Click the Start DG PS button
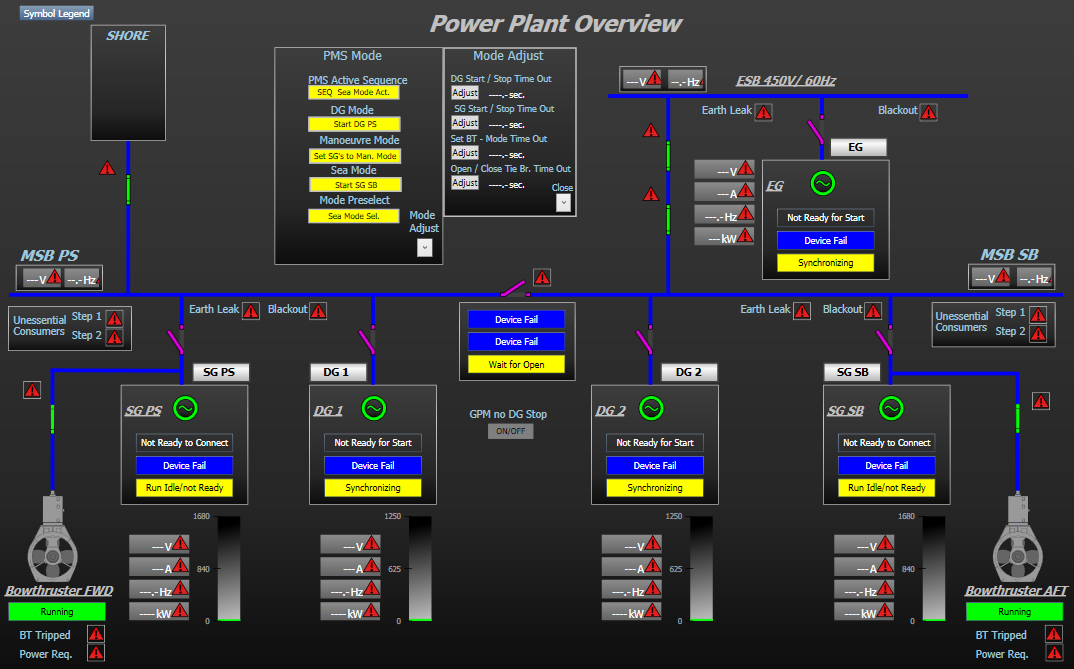This screenshot has height=669, width=1074. click(354, 124)
